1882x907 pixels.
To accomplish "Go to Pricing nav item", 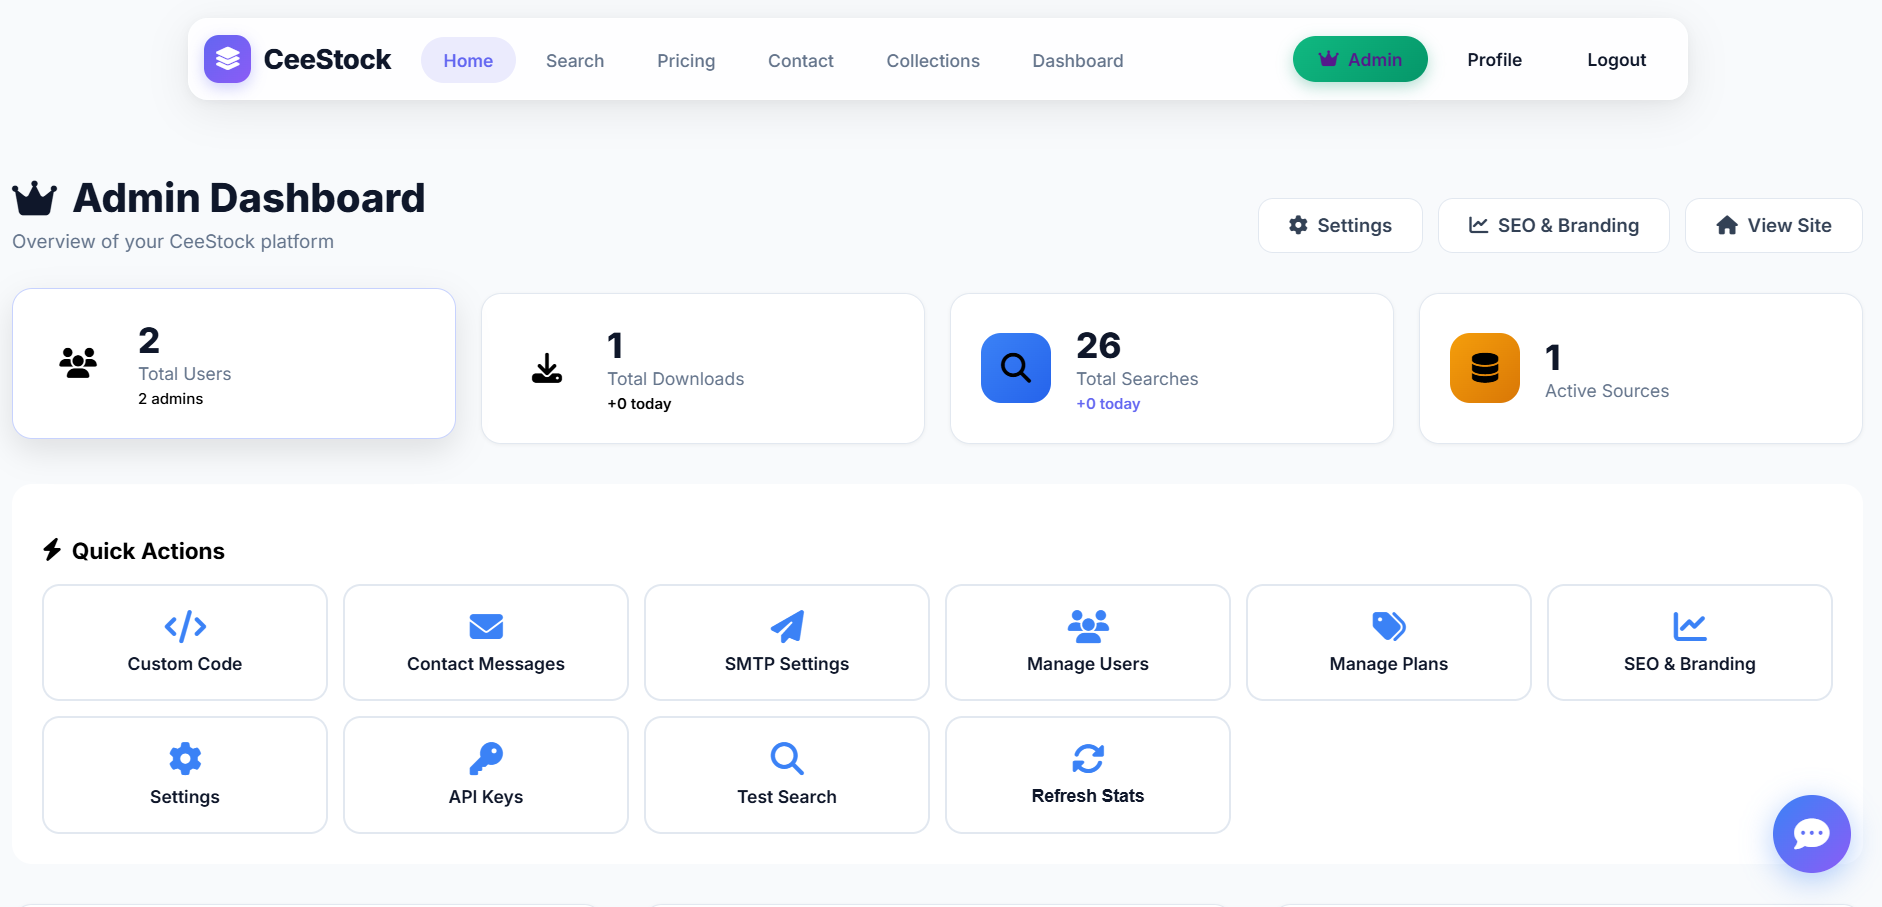I will tap(686, 60).
